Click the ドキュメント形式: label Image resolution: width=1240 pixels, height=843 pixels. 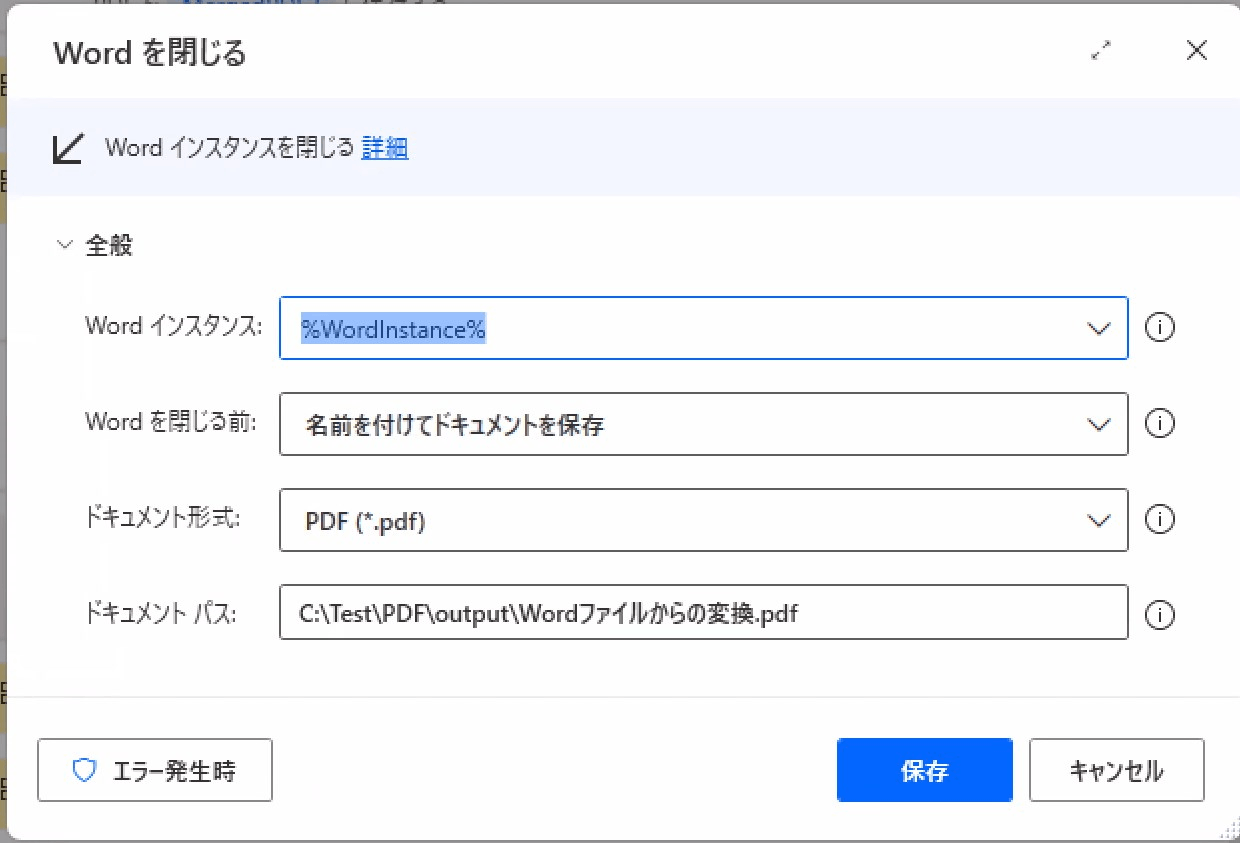click(x=163, y=519)
